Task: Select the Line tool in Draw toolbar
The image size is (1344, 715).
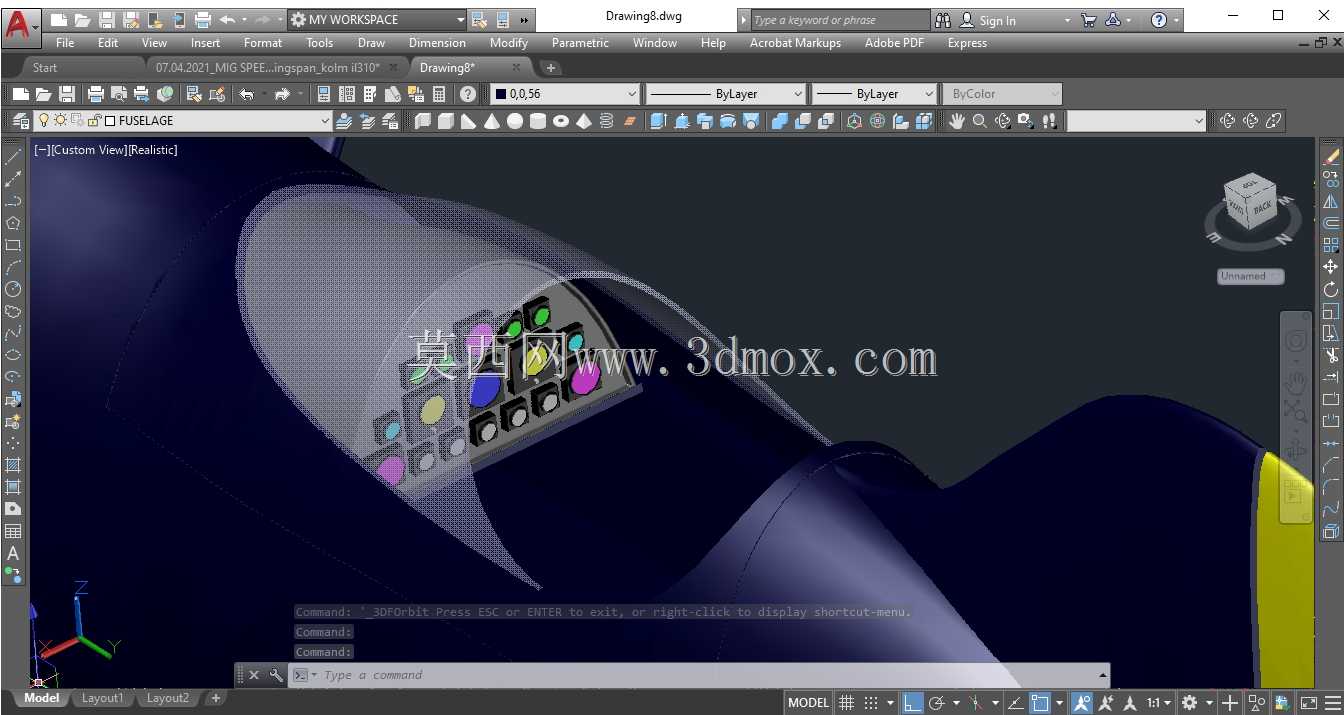Action: click(13, 157)
